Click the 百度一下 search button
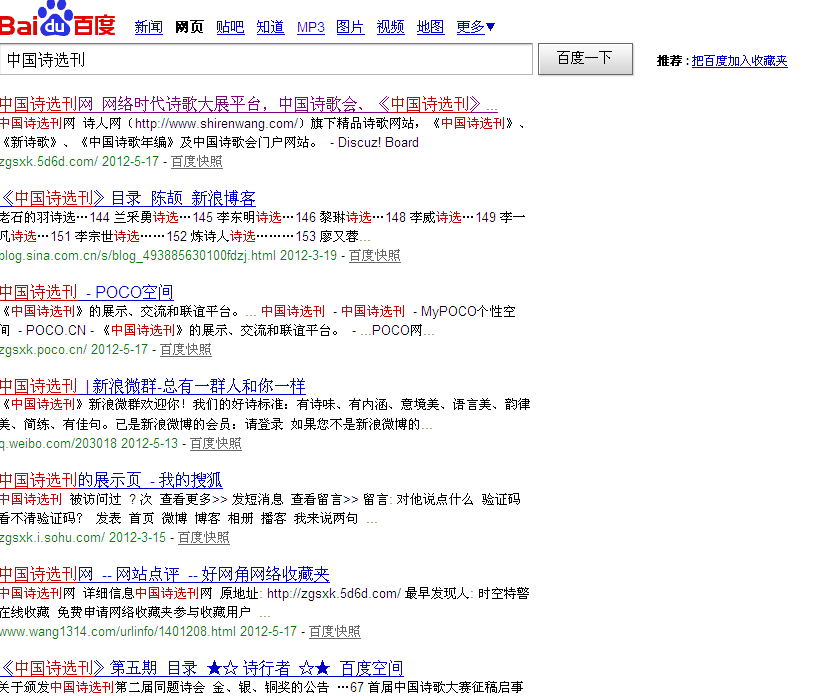This screenshot has width=831, height=696. click(585, 59)
